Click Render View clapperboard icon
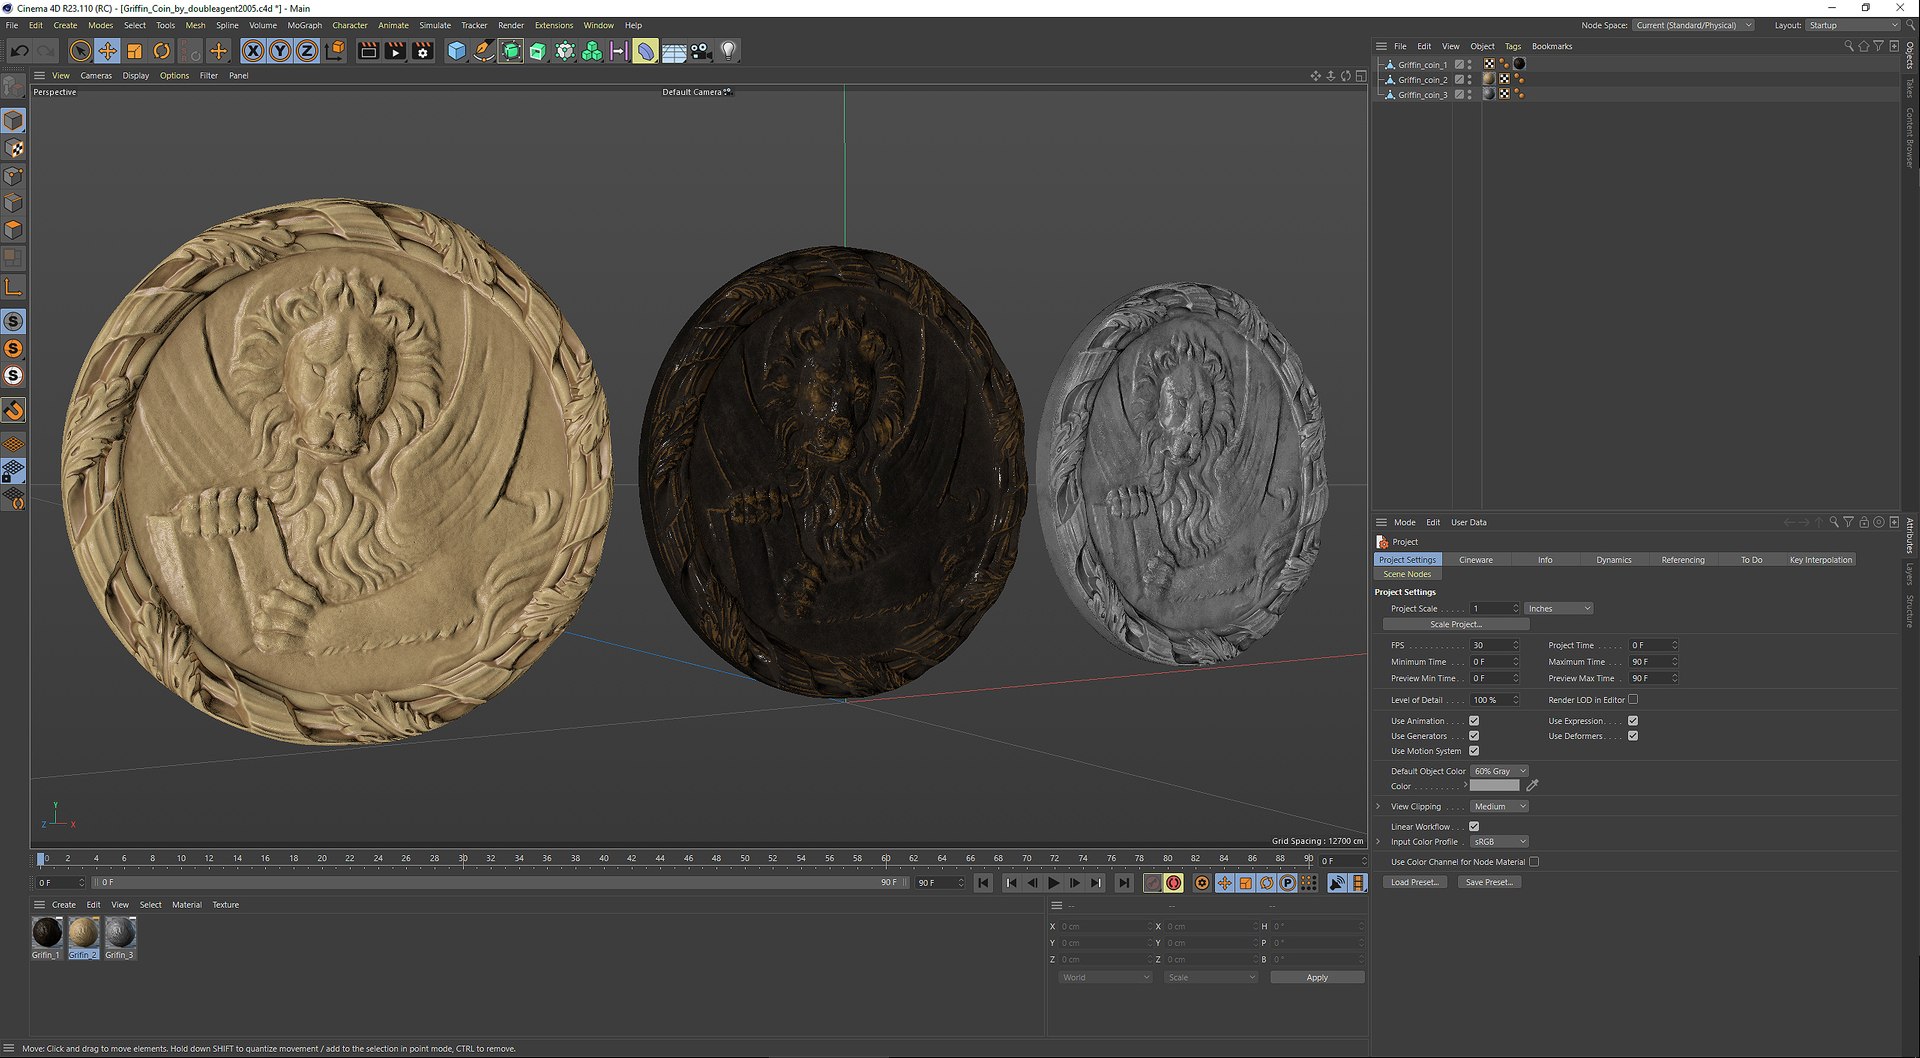 tap(368, 51)
